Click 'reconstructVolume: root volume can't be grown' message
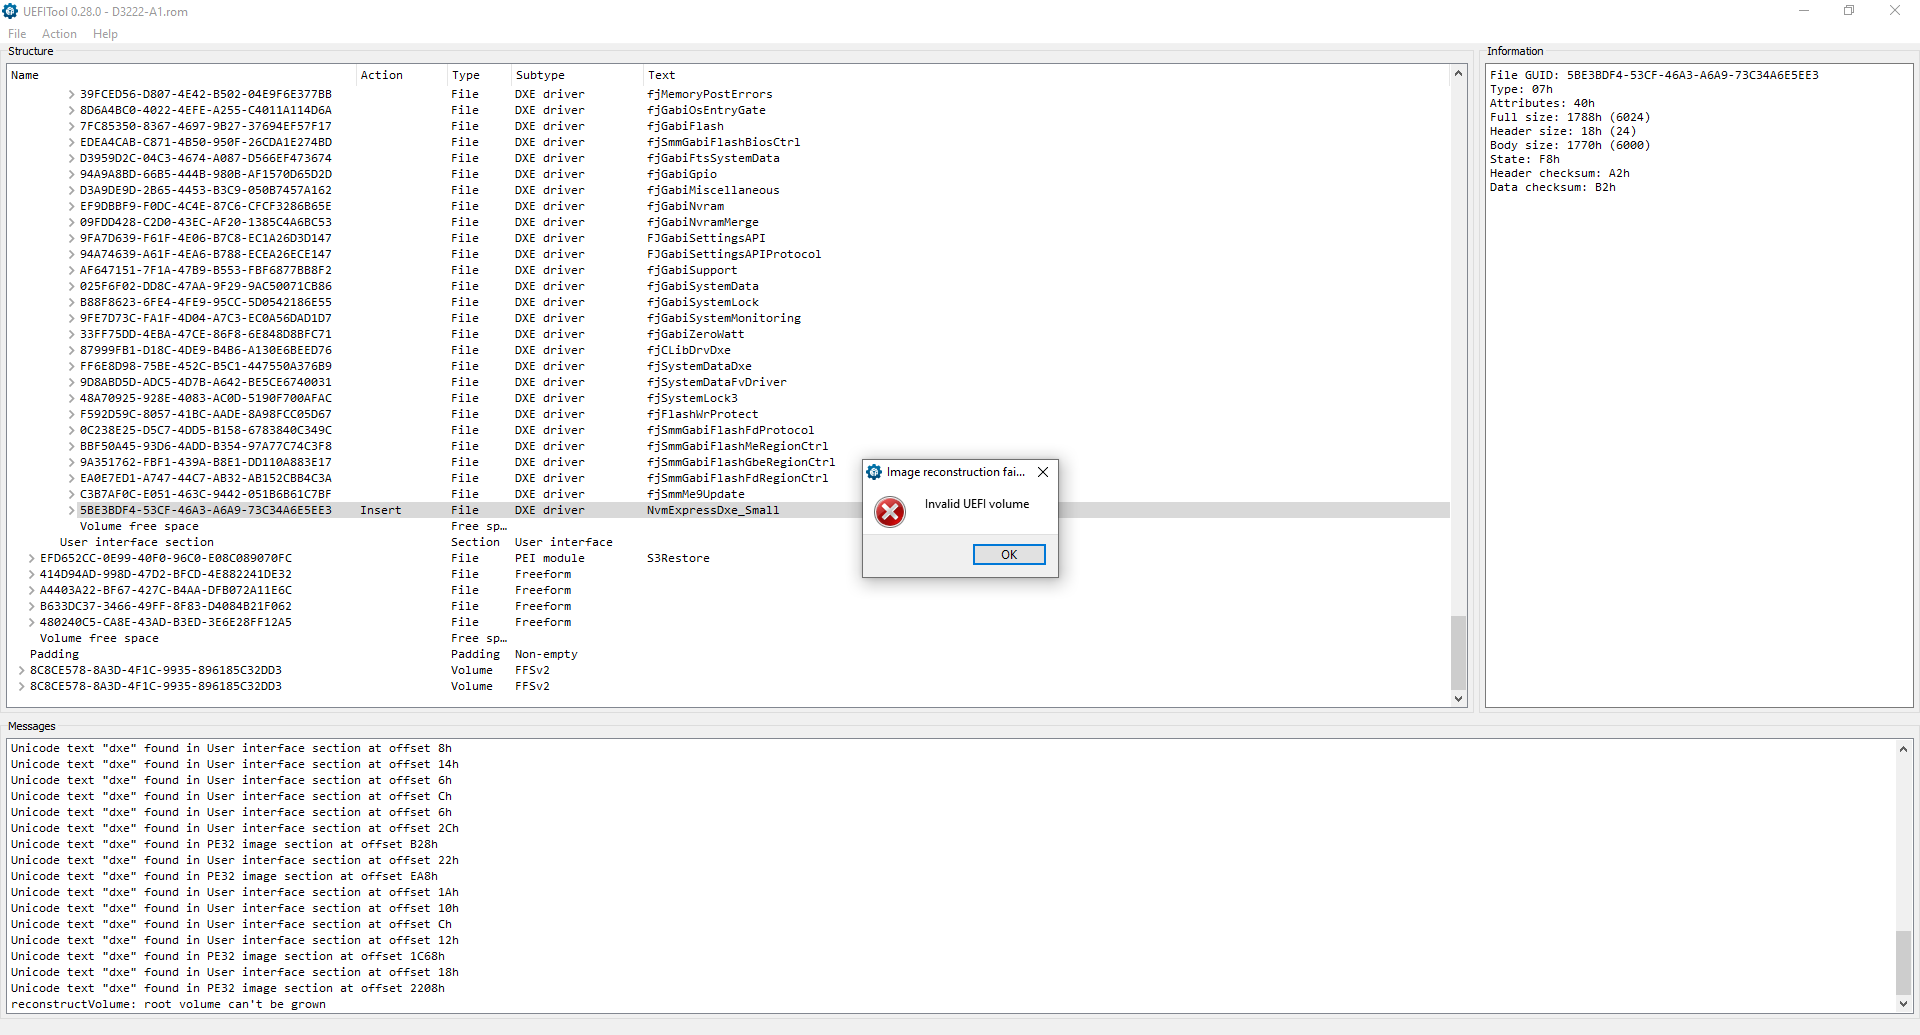Screen dimensions: 1920x1035 click(168, 1004)
